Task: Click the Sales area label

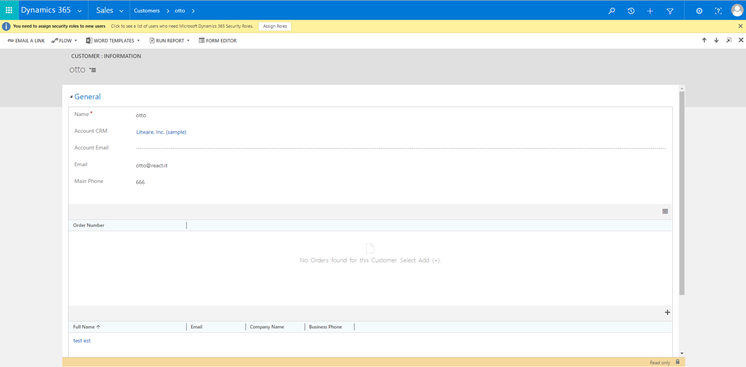Action: (105, 10)
